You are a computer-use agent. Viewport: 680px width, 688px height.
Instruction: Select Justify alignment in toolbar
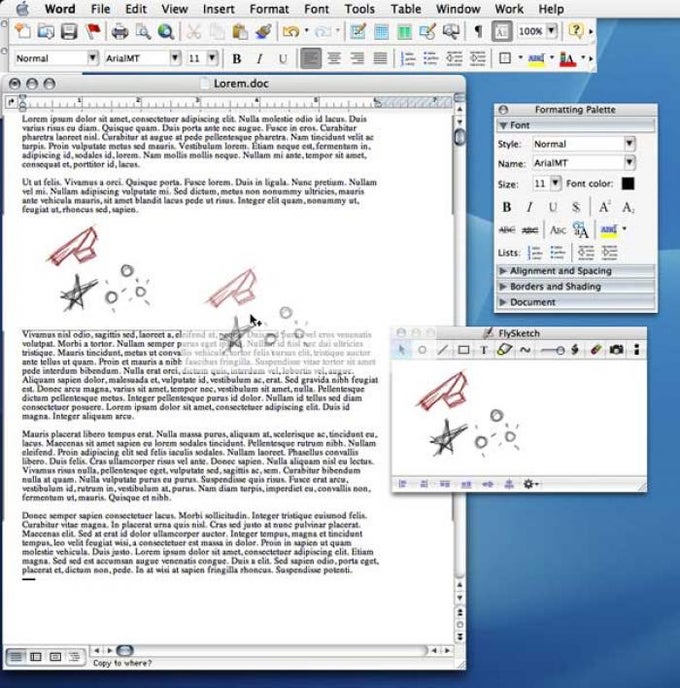(x=380, y=58)
